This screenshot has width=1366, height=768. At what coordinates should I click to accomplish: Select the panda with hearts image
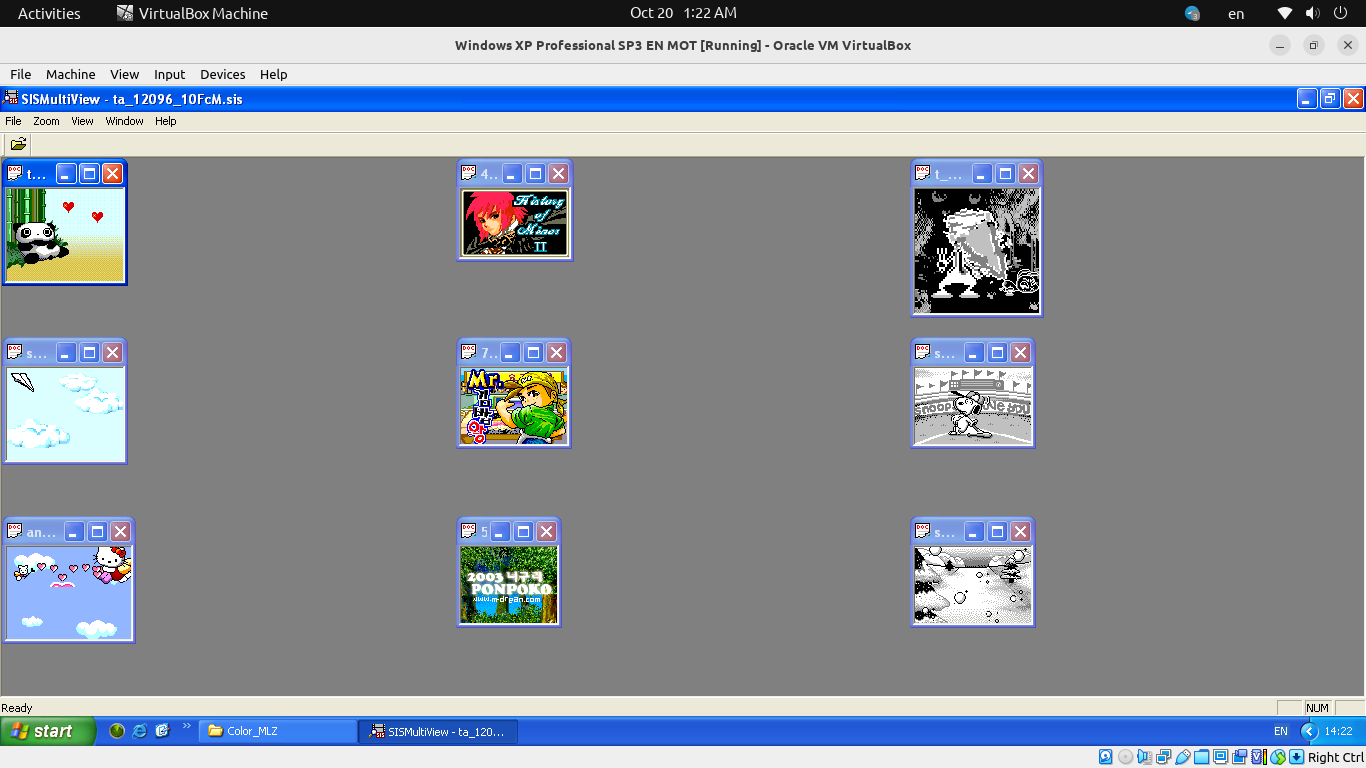65,235
